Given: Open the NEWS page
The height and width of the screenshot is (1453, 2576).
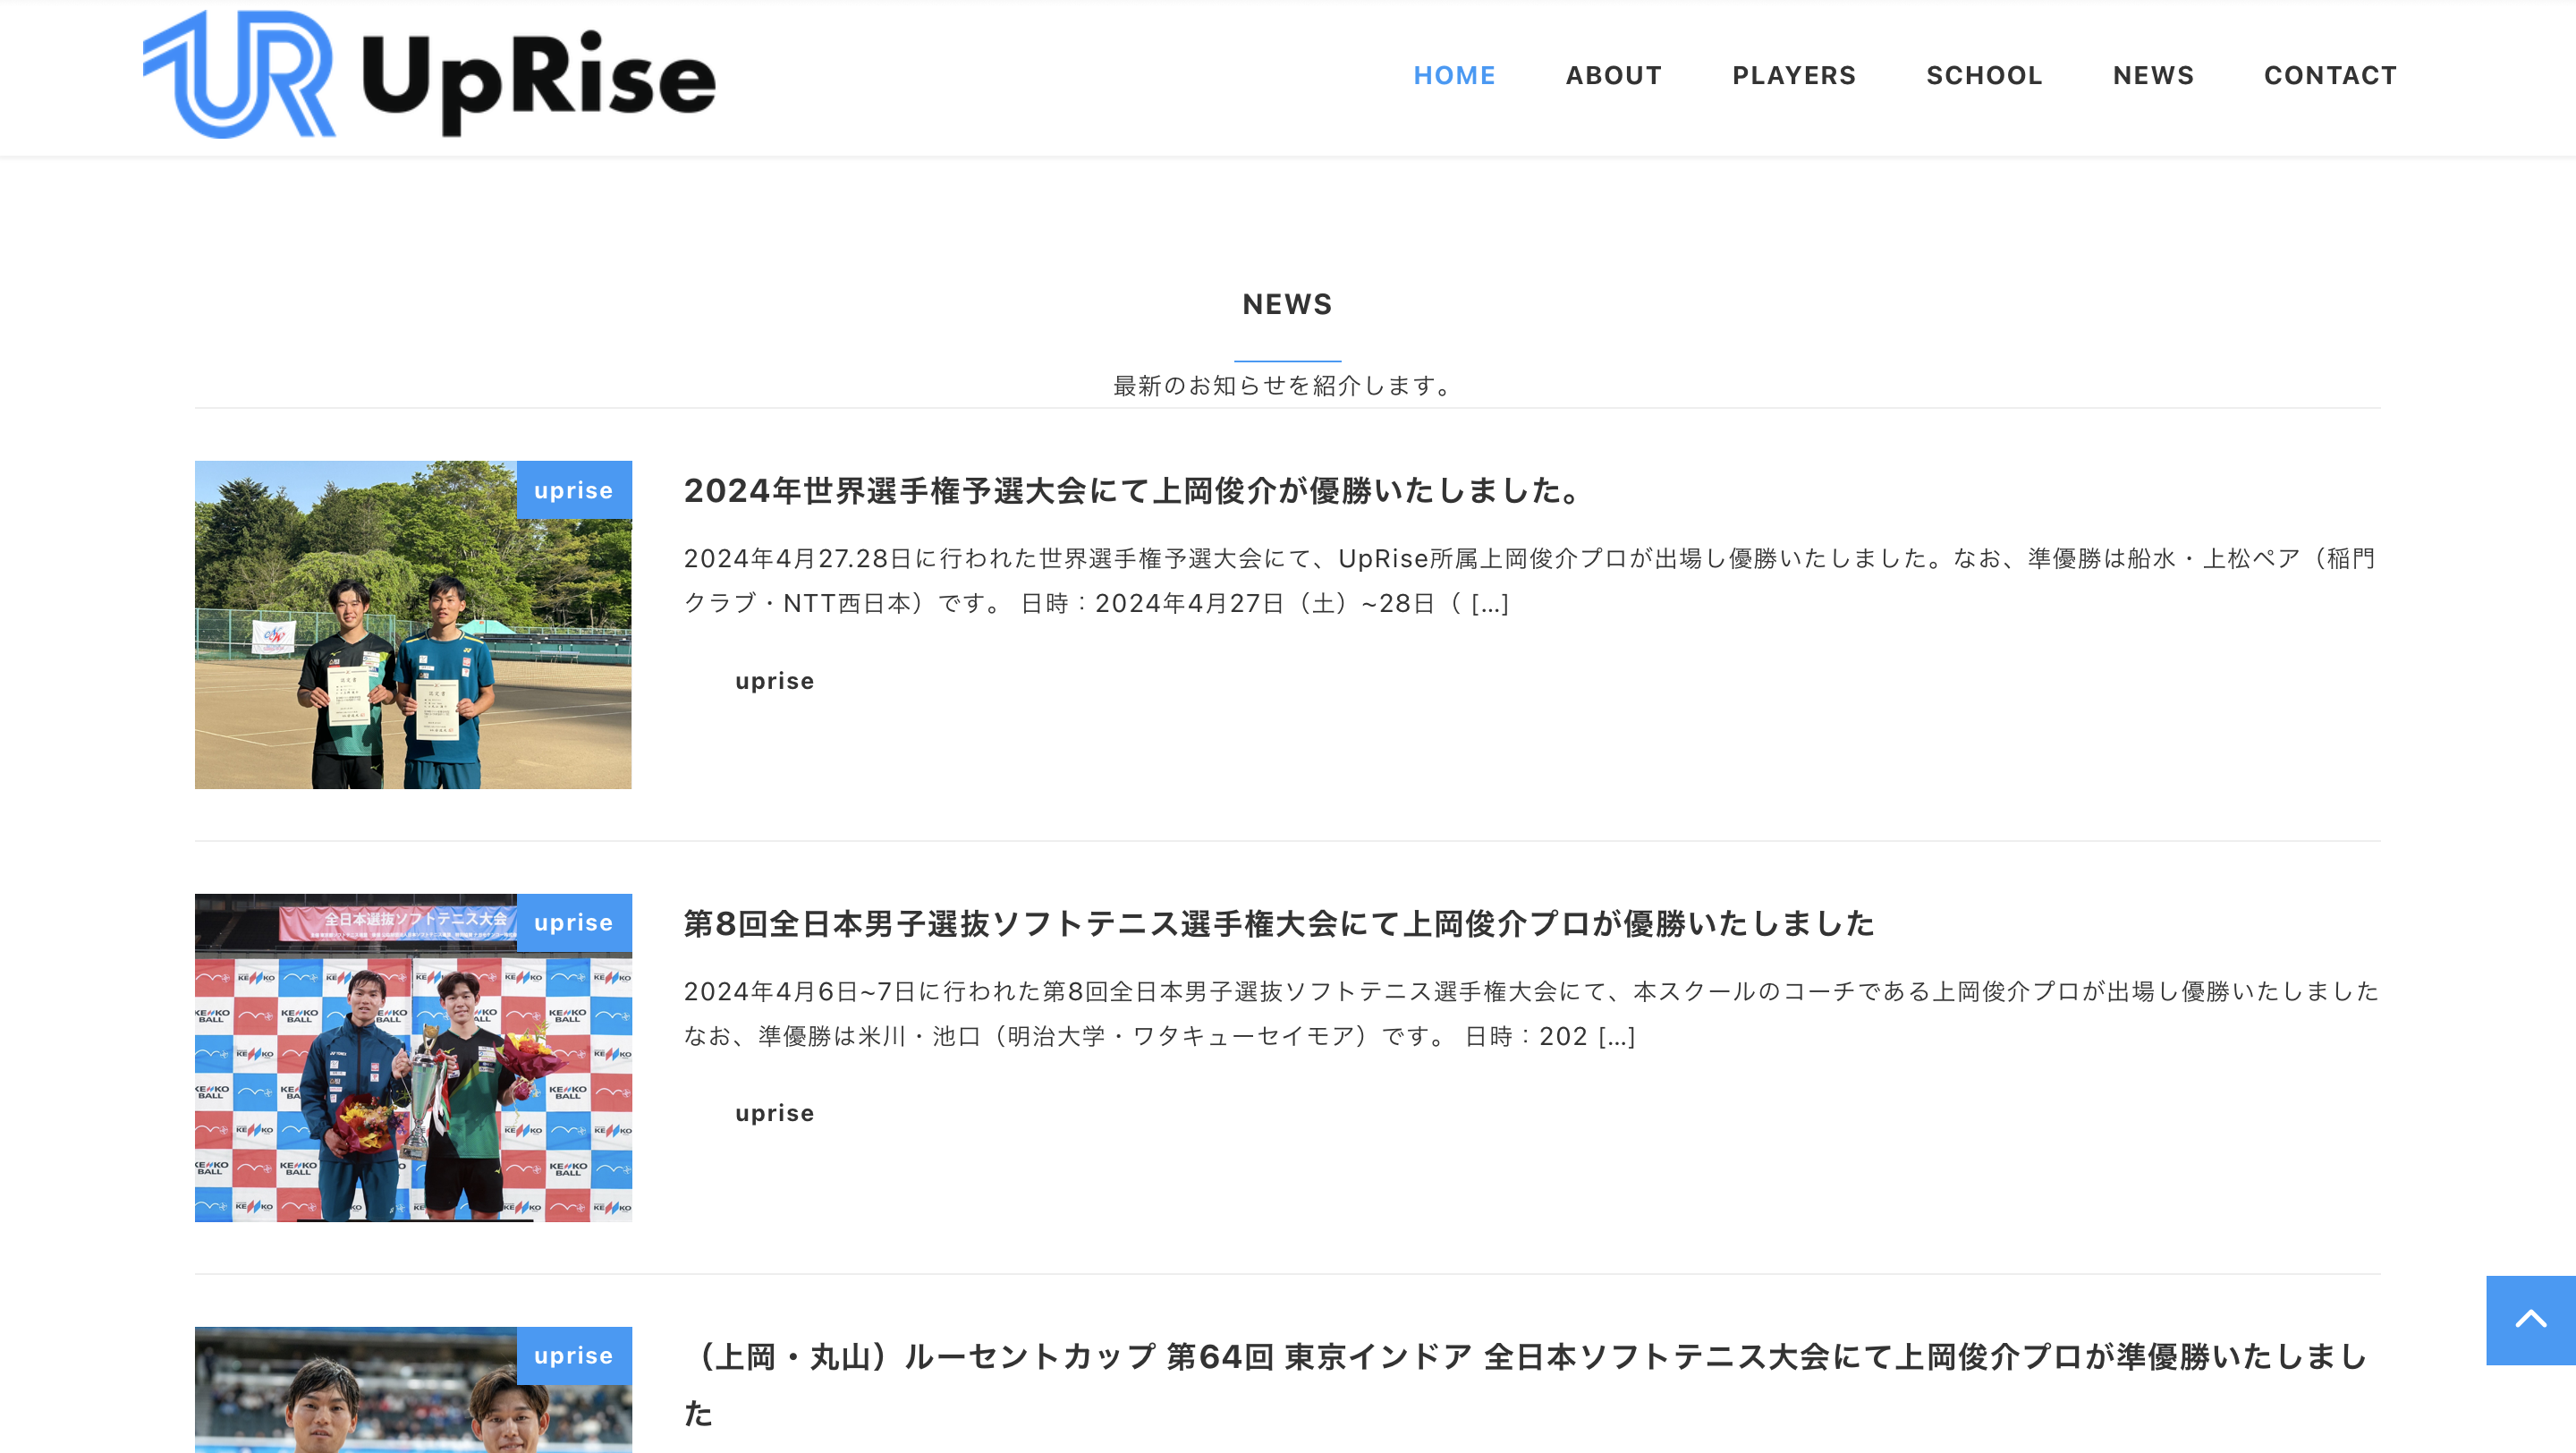Looking at the screenshot, I should coord(2153,75).
